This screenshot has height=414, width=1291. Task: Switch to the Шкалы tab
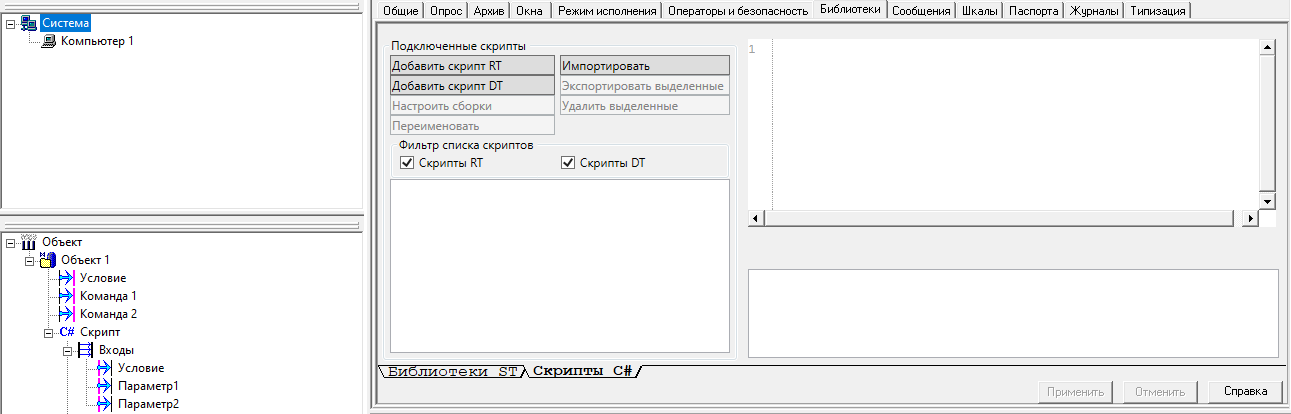pos(980,11)
